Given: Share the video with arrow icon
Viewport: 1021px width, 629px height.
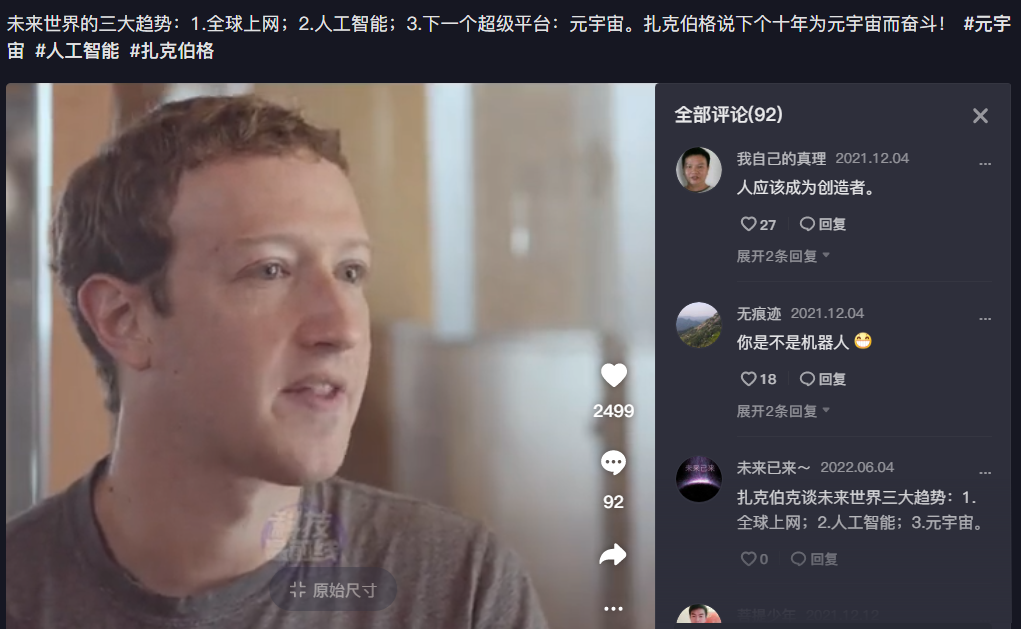Looking at the screenshot, I should click(x=613, y=555).
